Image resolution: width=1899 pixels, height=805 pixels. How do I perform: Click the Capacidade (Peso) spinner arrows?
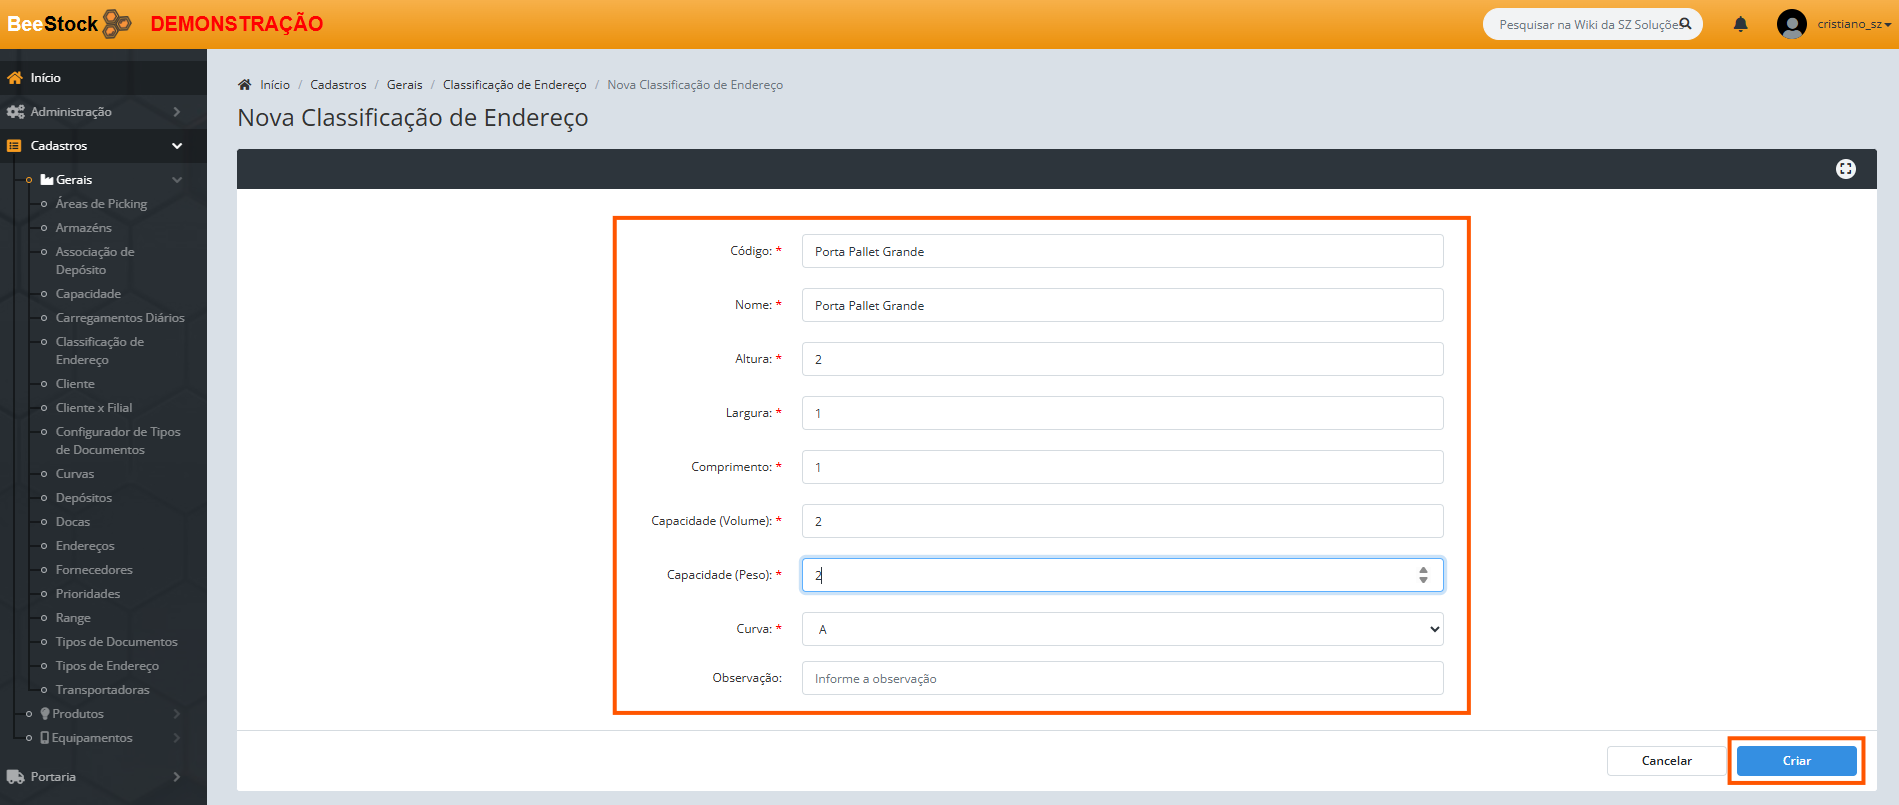coord(1423,575)
